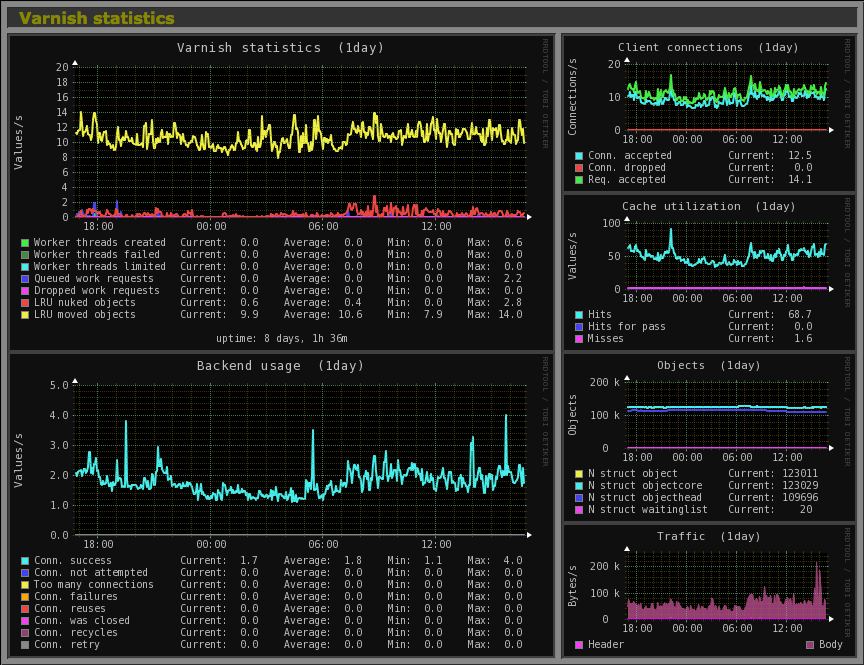864x665 pixels.
Task: Select the Conn. was closed legend swatch
Action: (x=25, y=621)
